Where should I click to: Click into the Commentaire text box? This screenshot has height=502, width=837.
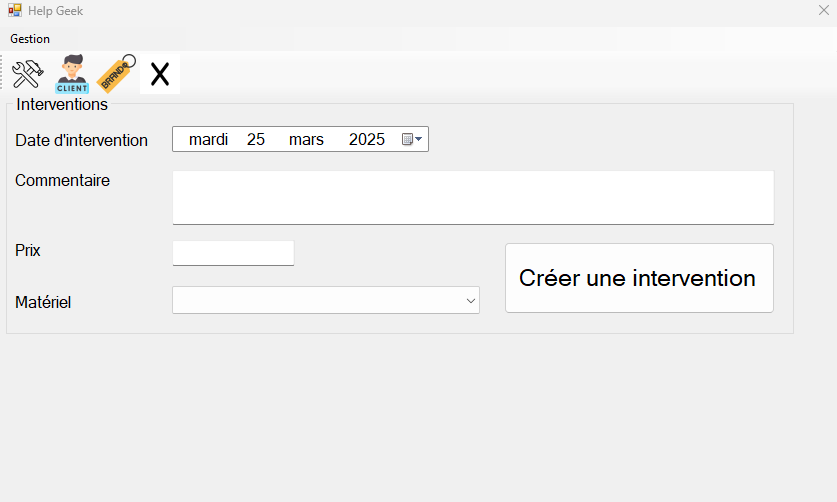pyautogui.click(x=473, y=198)
